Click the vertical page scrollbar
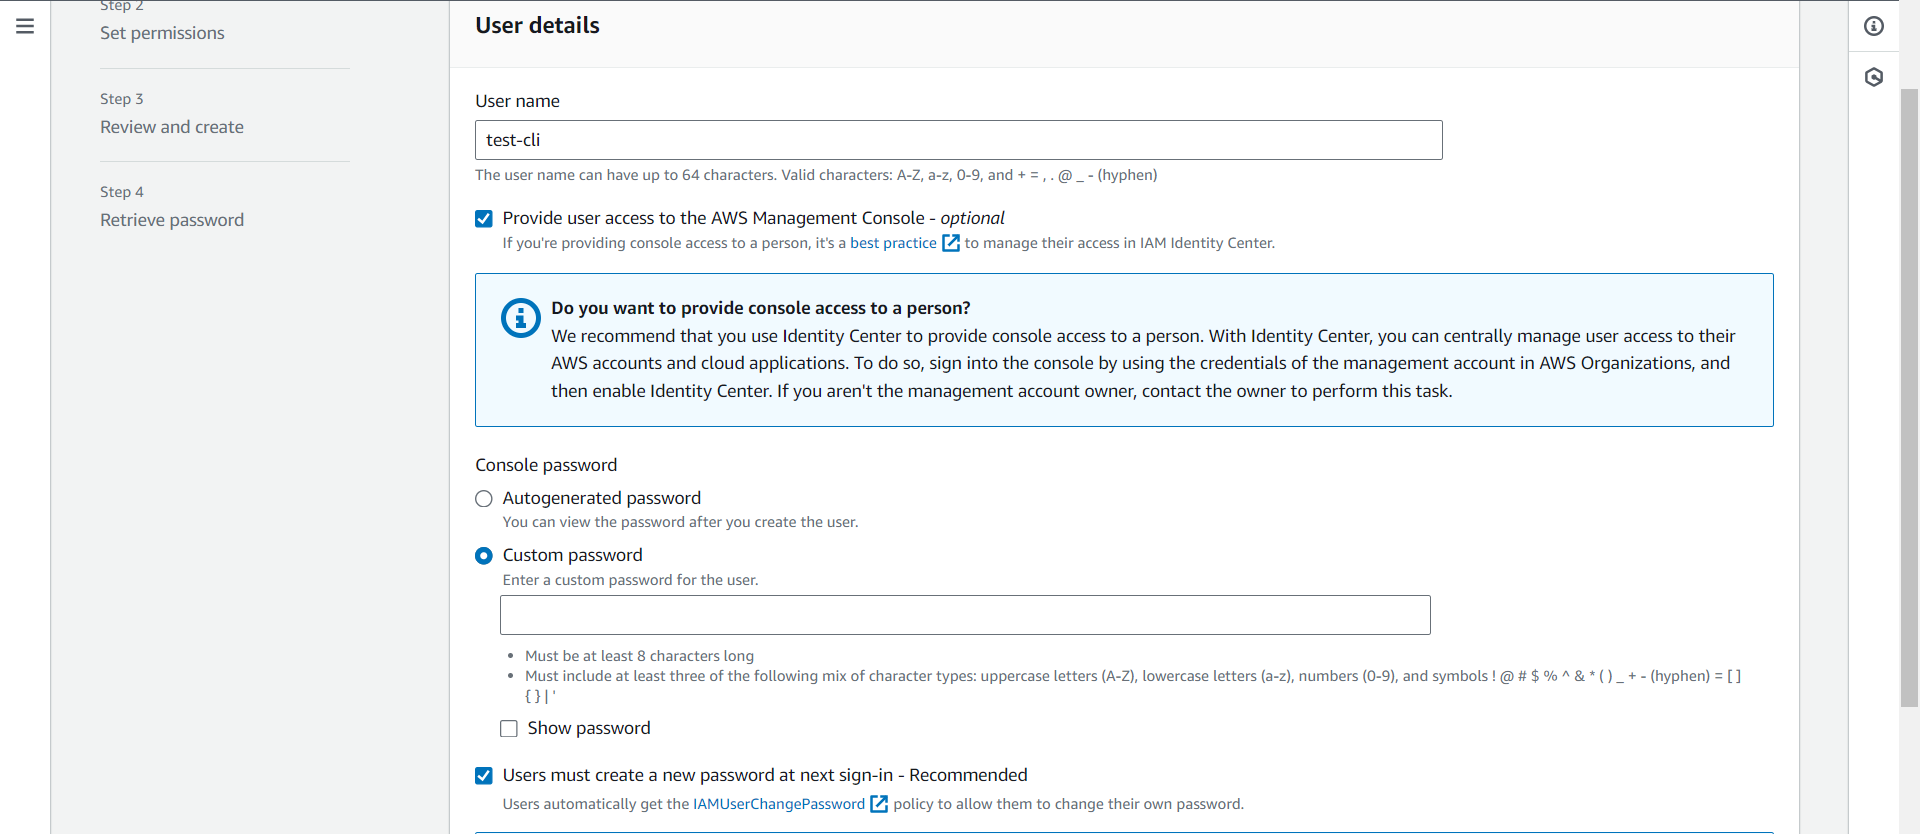This screenshot has height=834, width=1920. pyautogui.click(x=1909, y=398)
